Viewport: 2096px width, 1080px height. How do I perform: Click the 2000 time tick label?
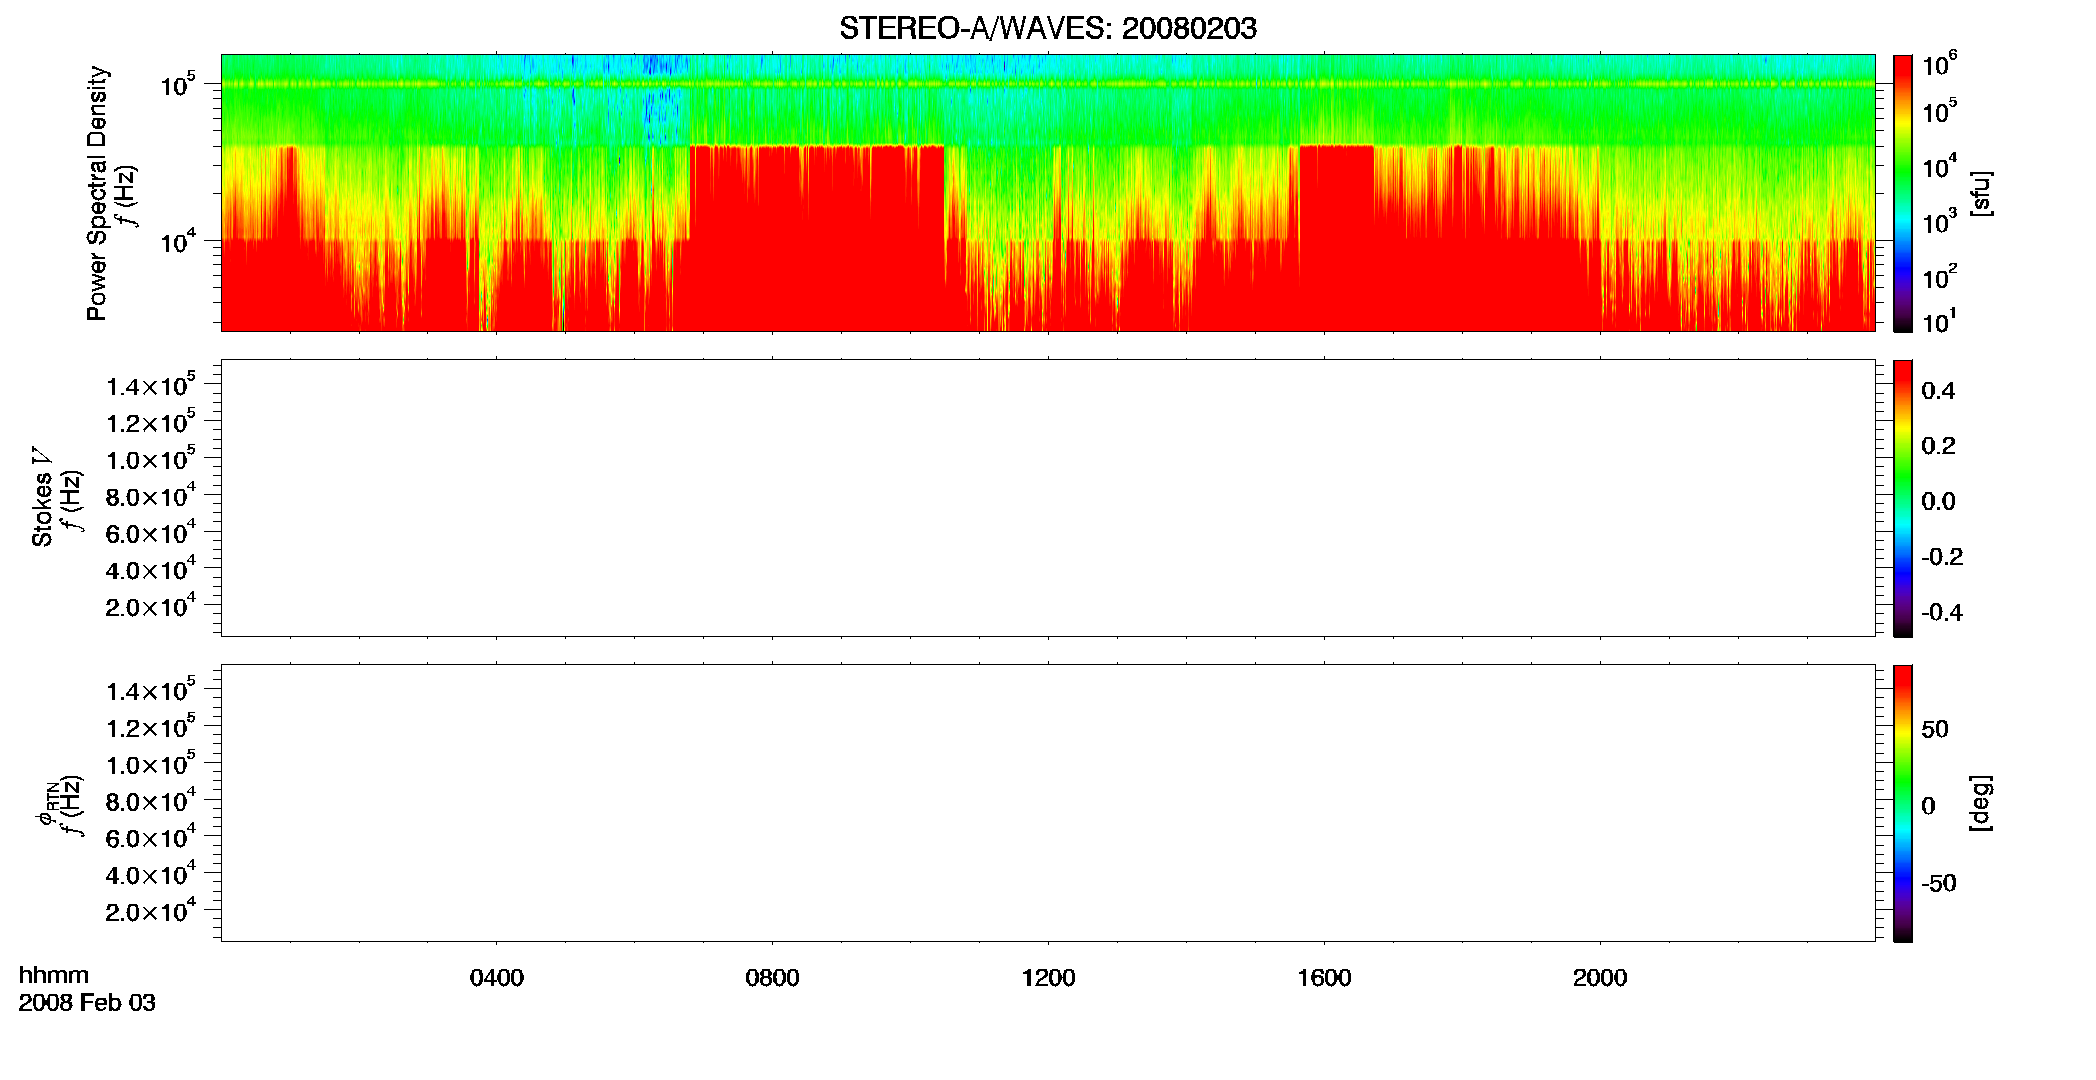1600,978
